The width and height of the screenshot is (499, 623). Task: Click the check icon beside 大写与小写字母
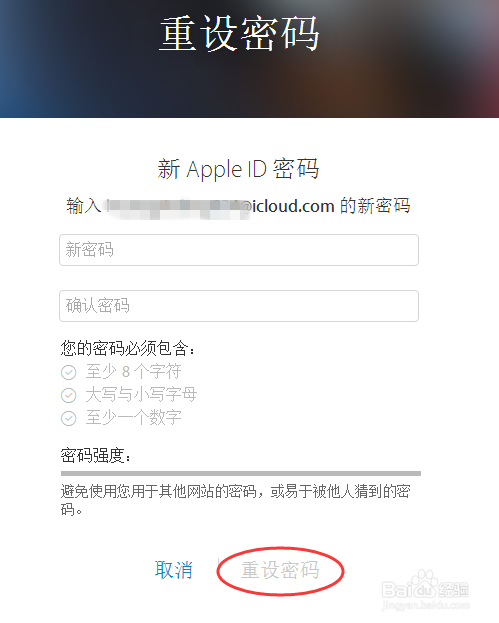[69, 395]
